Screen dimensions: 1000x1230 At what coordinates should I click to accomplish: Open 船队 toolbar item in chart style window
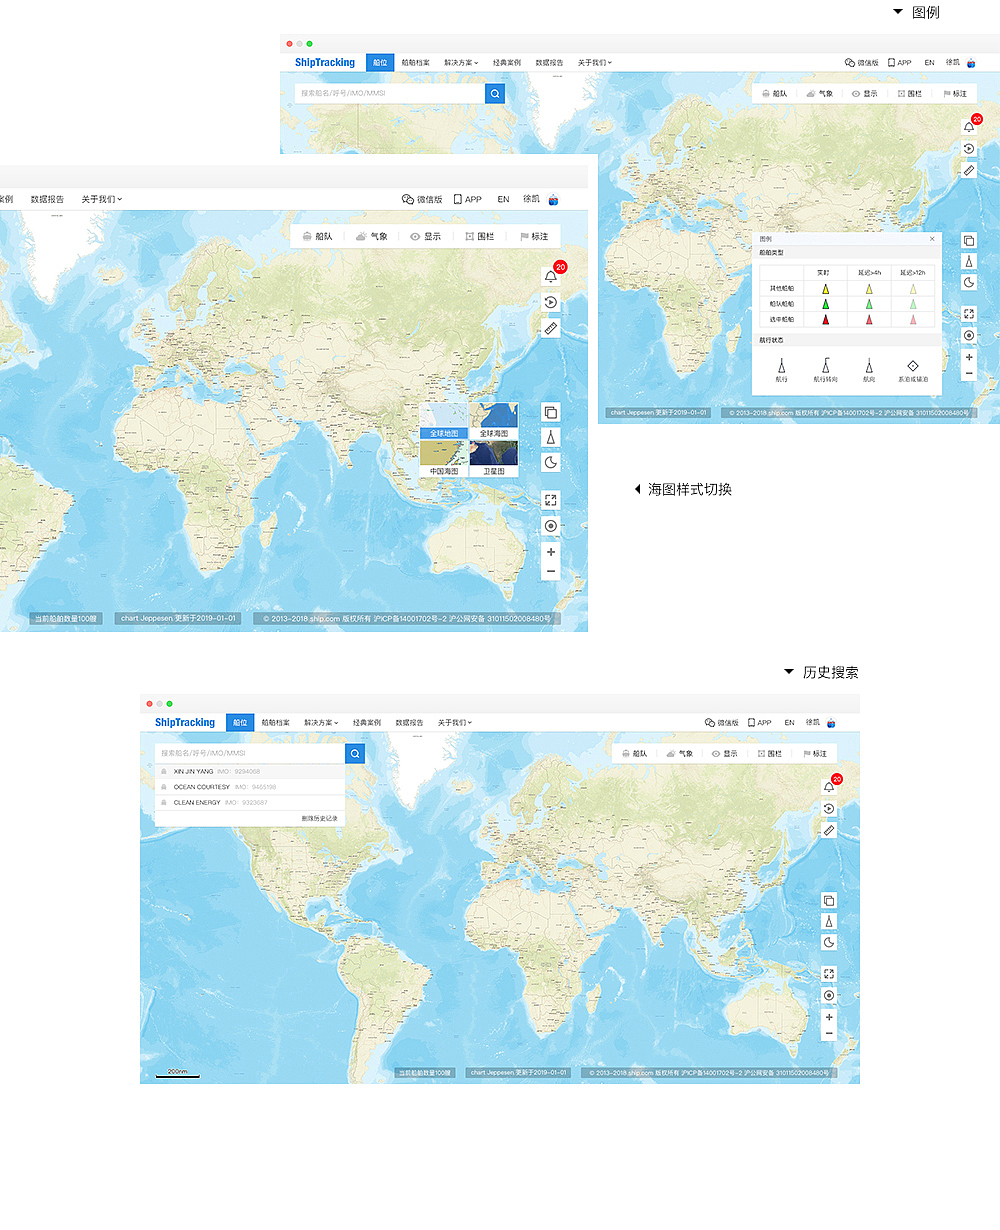pyautogui.click(x=316, y=237)
